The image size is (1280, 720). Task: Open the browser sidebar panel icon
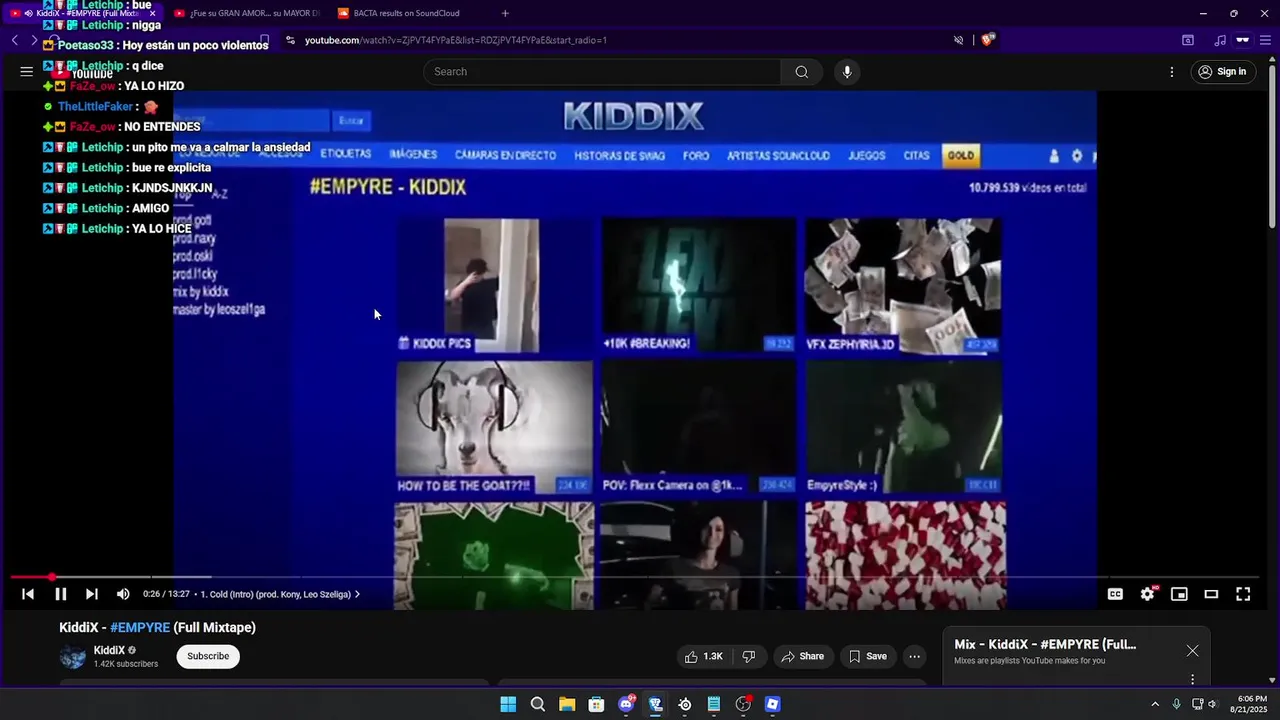pyautogui.click(x=1188, y=40)
